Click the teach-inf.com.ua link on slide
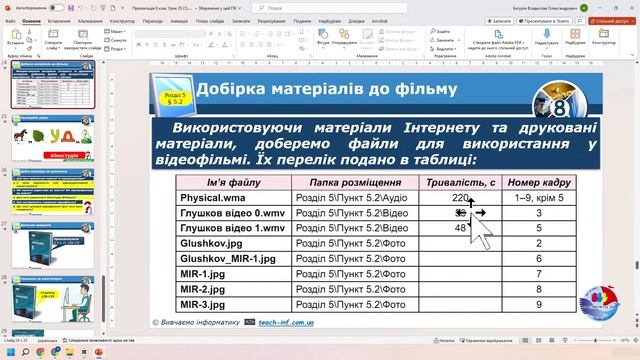Screen dimensions: 640x360 pyautogui.click(x=286, y=322)
